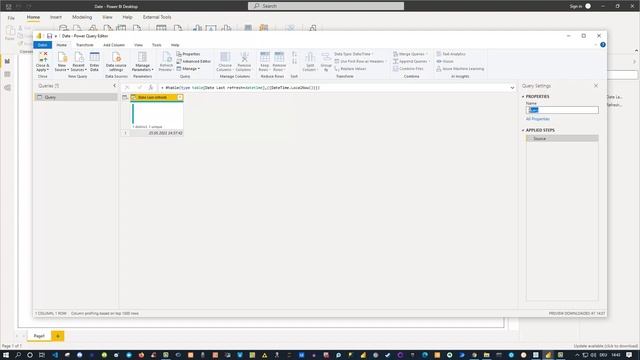Viewport: 640px width, 360px height.
Task: Click the table icon left of column header
Action: pos(125,97)
